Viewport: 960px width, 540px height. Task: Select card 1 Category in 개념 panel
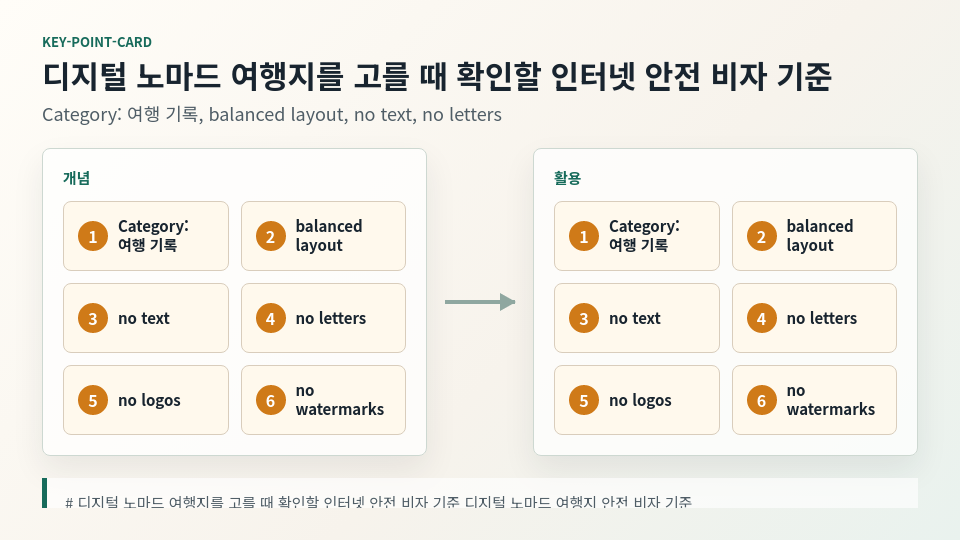(146, 236)
